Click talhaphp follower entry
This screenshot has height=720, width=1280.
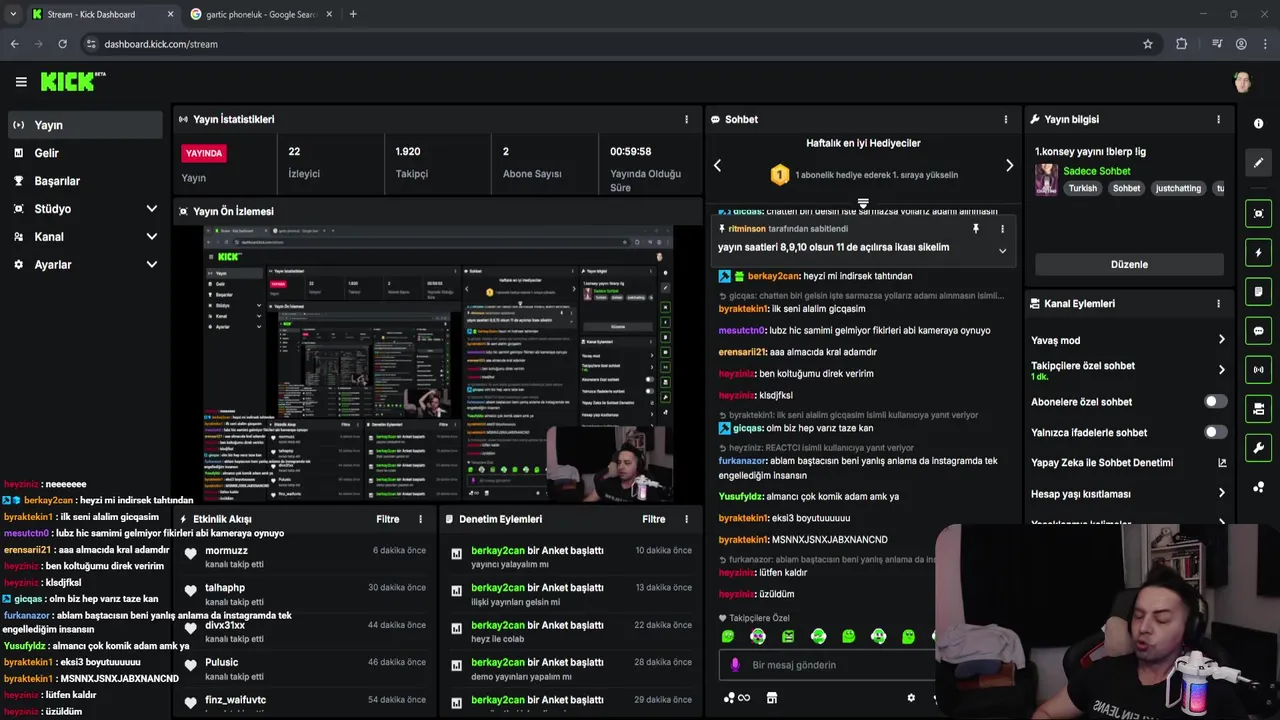pos(224,588)
